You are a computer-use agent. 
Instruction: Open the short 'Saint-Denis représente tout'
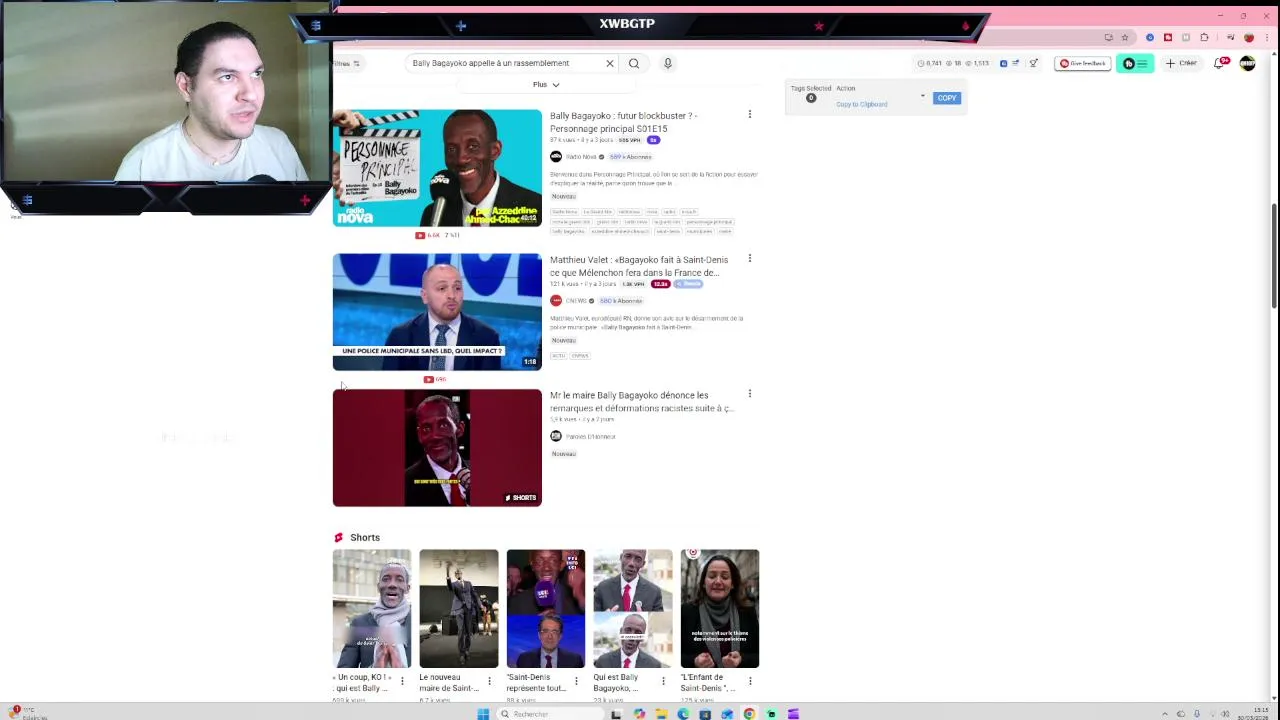546,609
